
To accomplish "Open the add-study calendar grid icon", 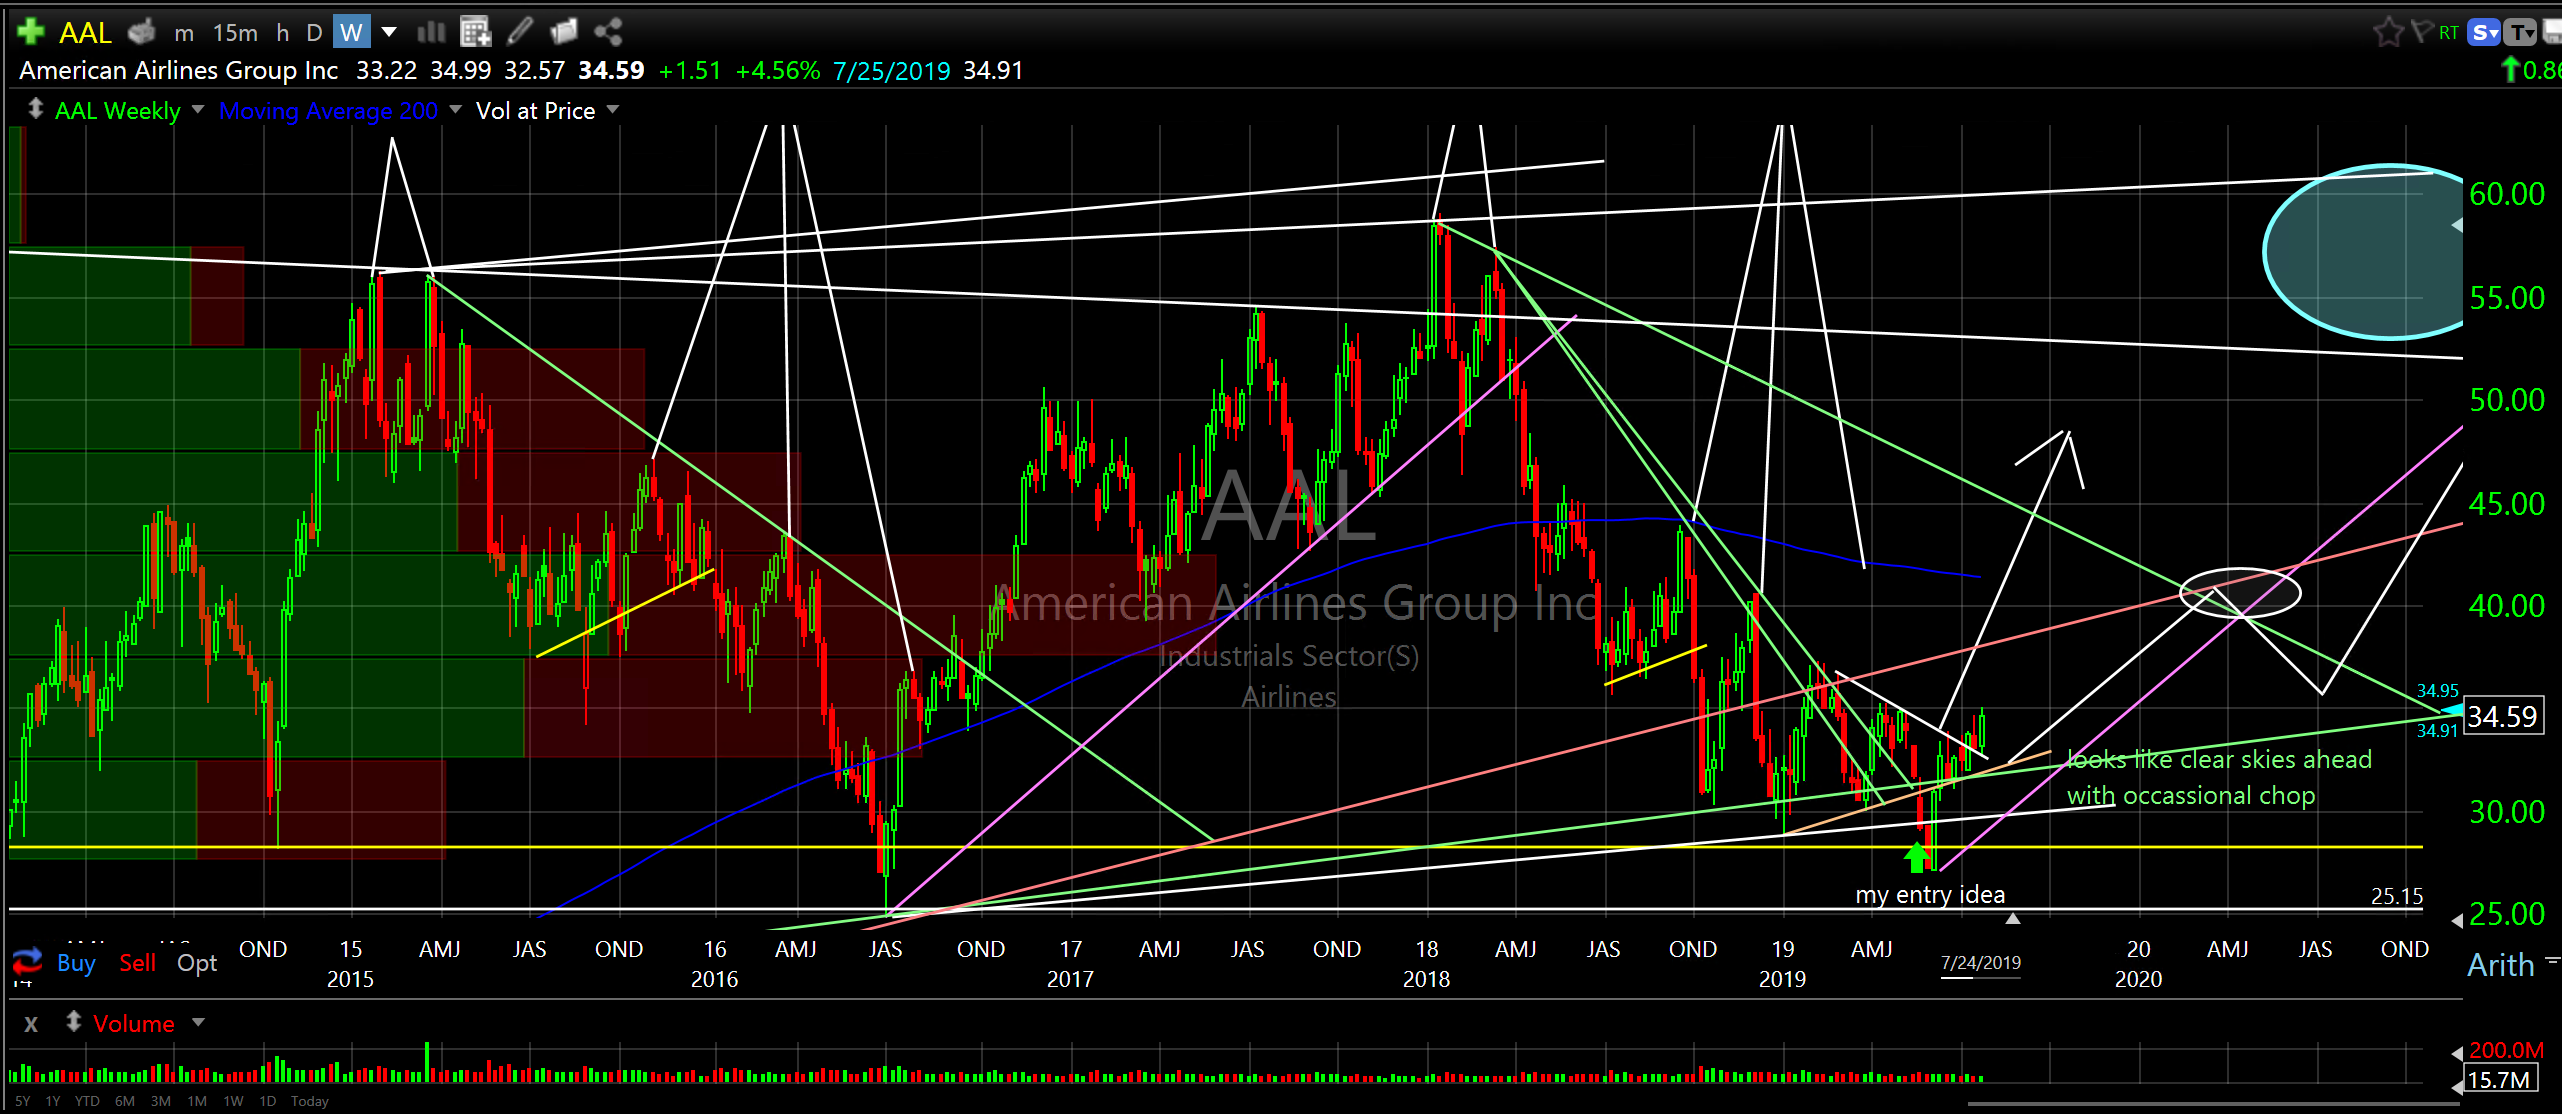I will point(475,32).
